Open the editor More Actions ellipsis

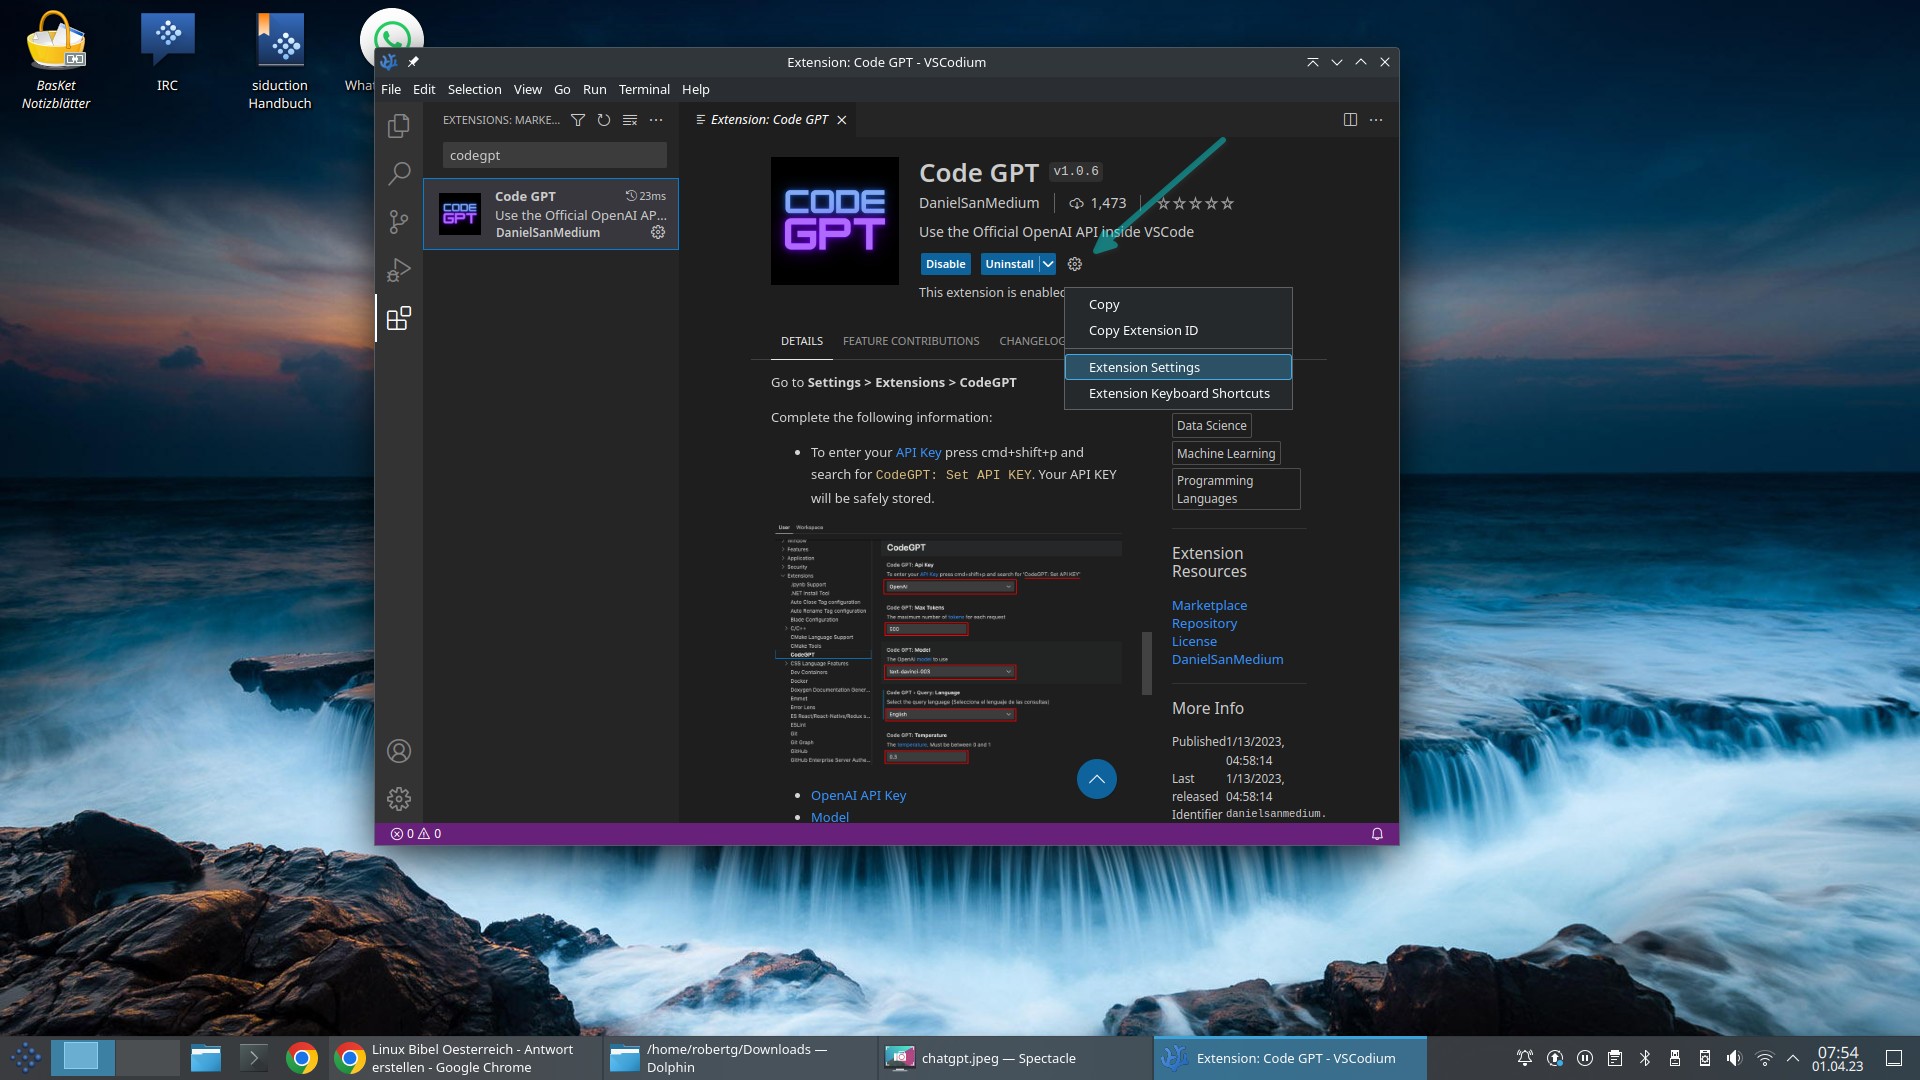coord(1376,119)
